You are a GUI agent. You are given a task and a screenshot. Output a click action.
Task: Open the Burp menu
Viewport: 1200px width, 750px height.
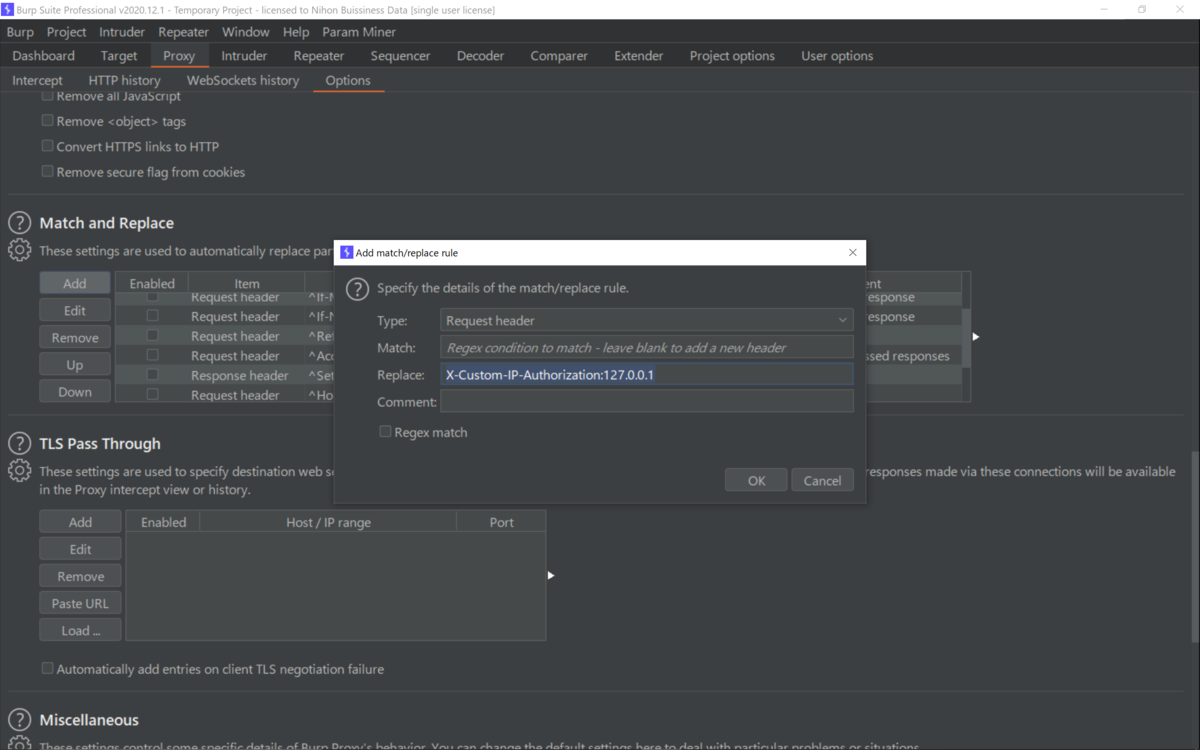20,32
